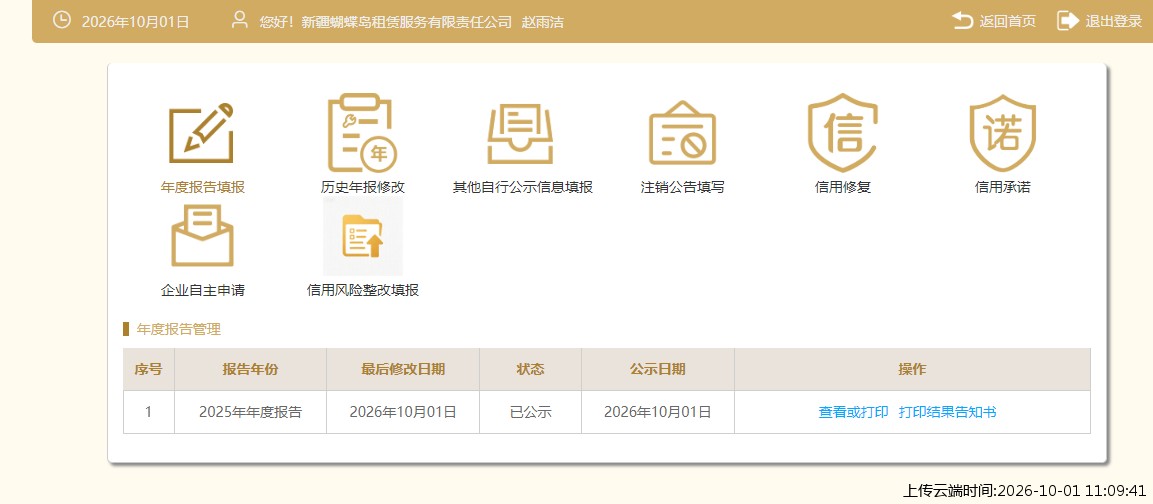Select the 信用修复 label
This screenshot has height=504, width=1153.
pos(843,188)
